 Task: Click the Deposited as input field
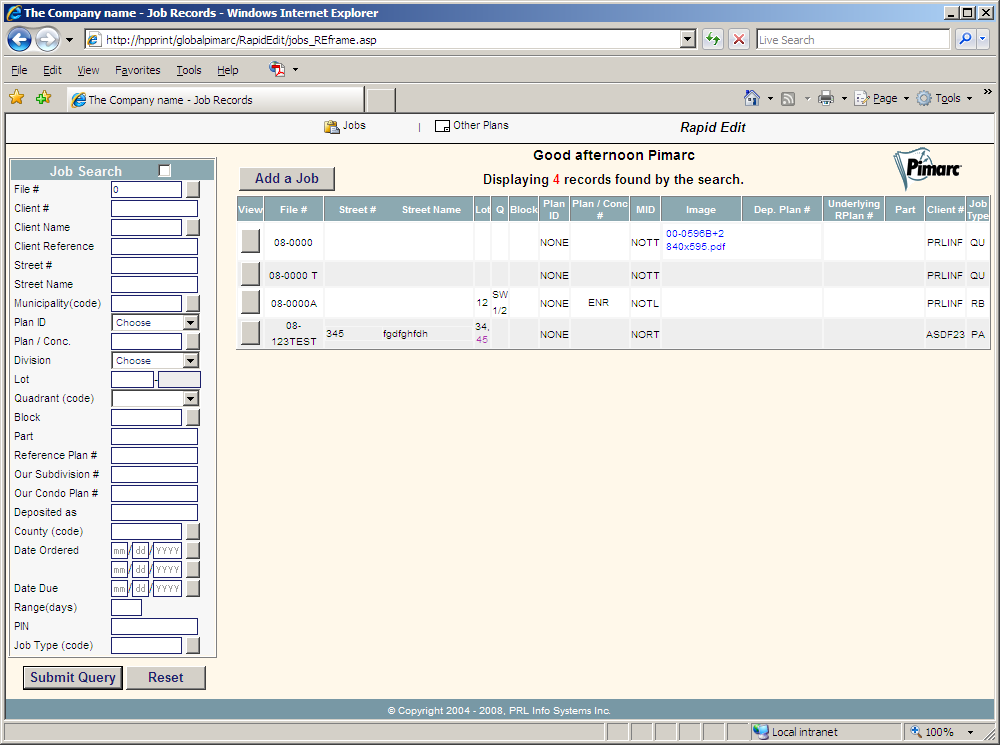[154, 513]
